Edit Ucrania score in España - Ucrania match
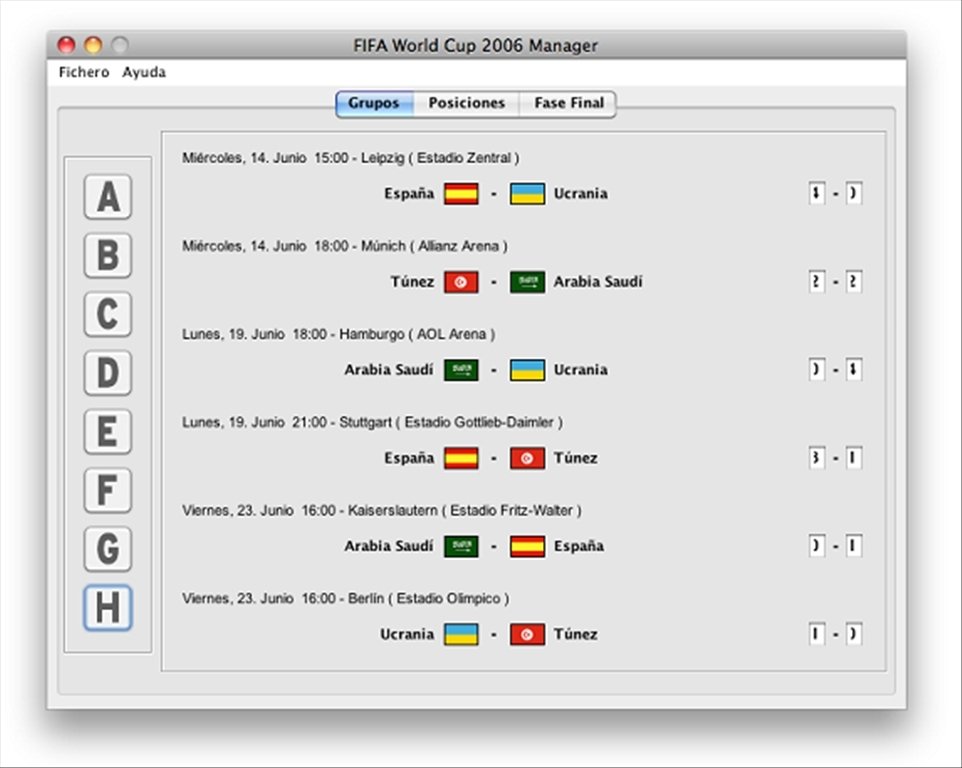The width and height of the screenshot is (962, 768). [854, 194]
